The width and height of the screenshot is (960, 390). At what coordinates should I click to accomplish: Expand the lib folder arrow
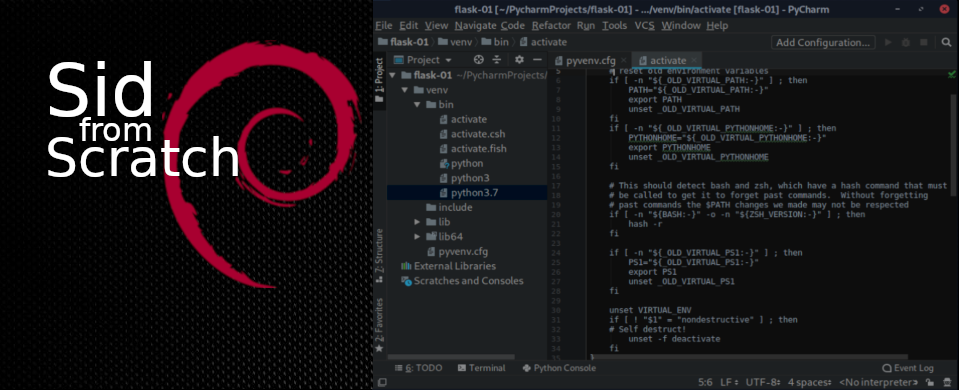pos(417,222)
